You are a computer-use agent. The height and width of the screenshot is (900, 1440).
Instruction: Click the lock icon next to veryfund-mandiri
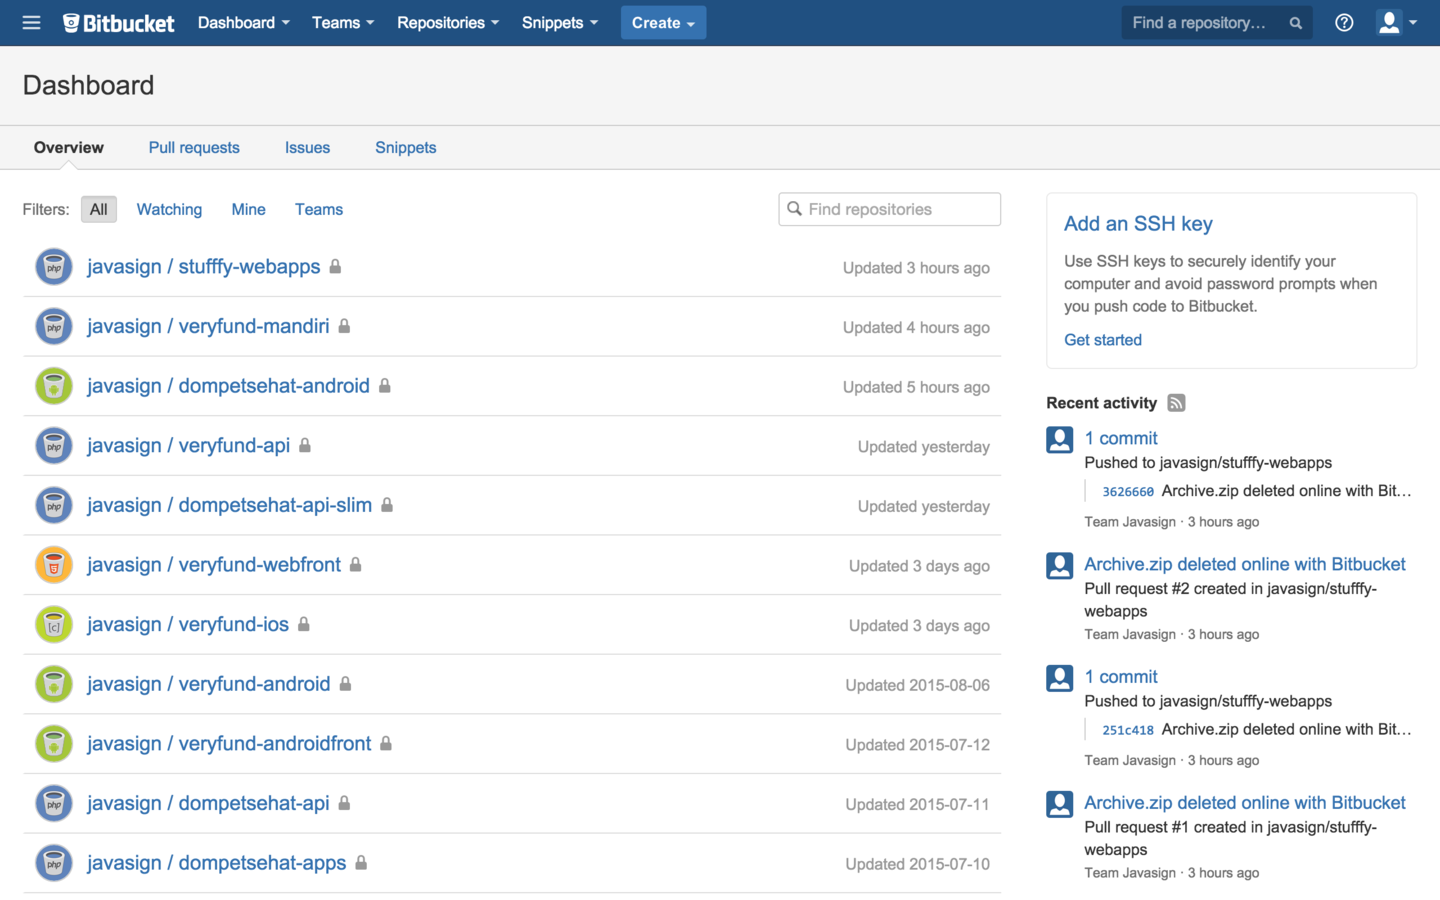point(344,326)
